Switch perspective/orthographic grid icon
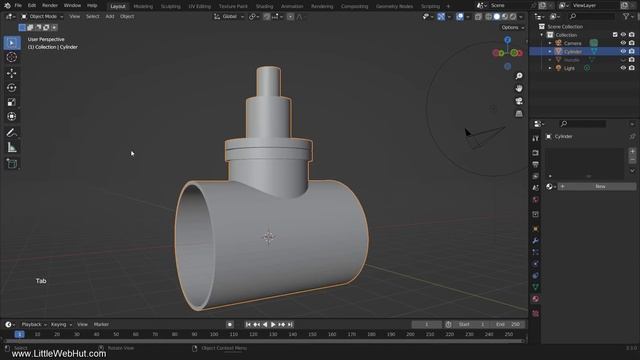The height and width of the screenshot is (360, 640). click(x=519, y=113)
